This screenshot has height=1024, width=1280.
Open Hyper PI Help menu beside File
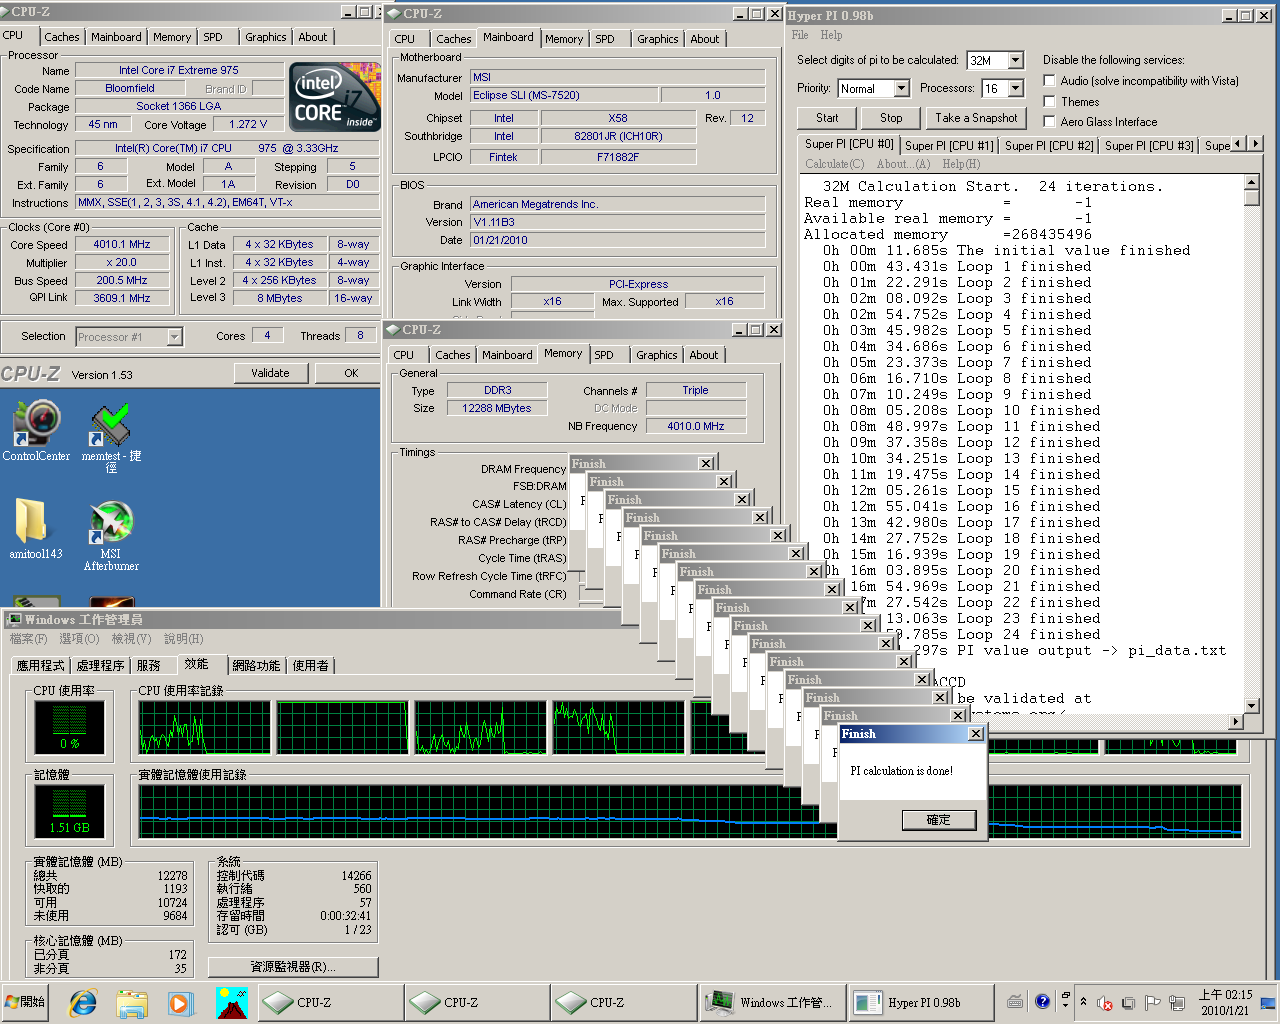click(x=831, y=35)
